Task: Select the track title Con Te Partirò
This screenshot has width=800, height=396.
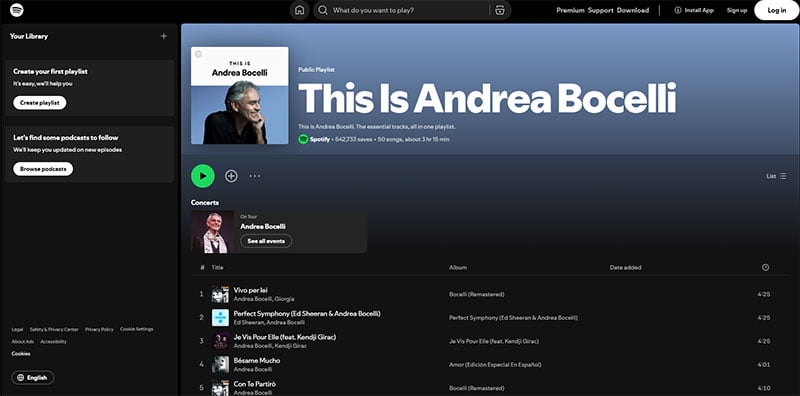Action: 255,384
